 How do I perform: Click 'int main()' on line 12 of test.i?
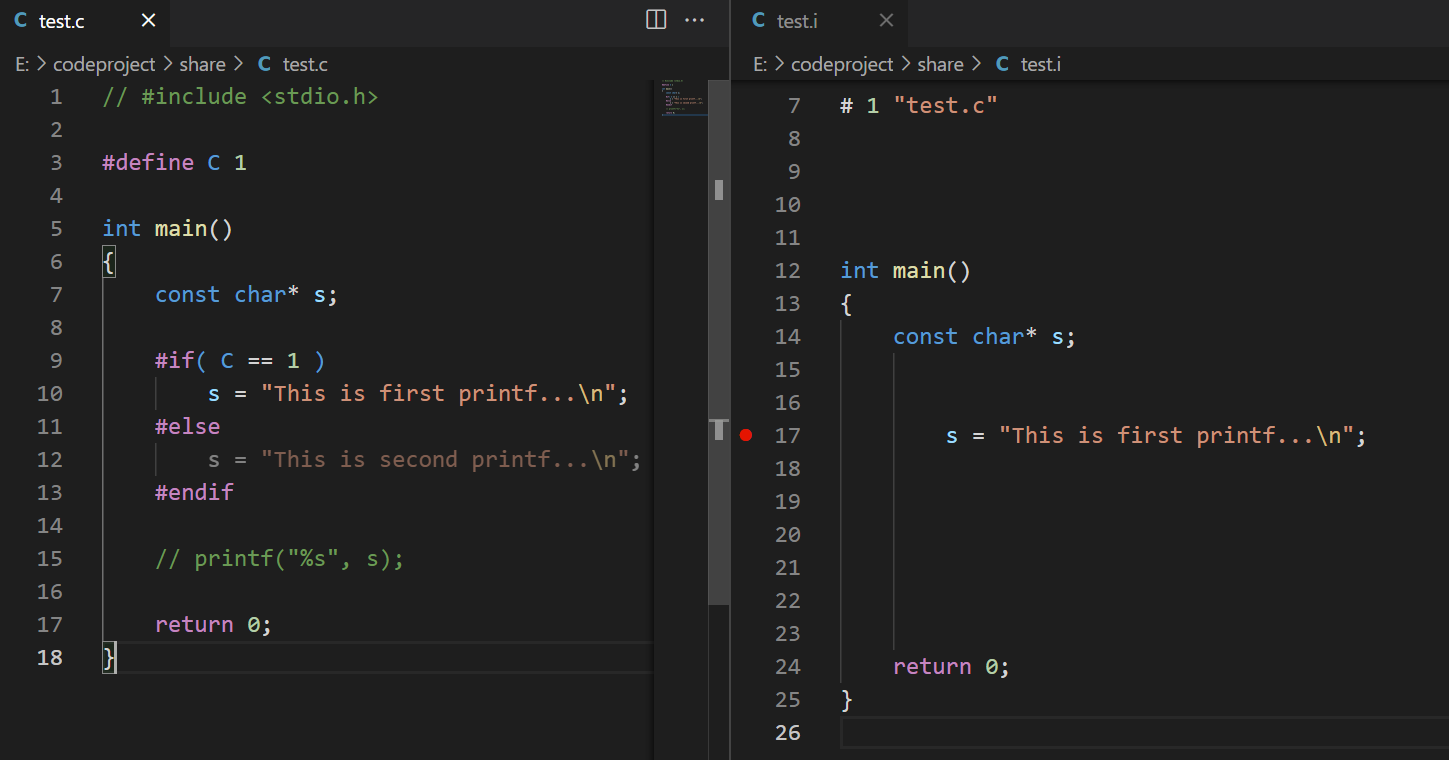[x=906, y=271]
